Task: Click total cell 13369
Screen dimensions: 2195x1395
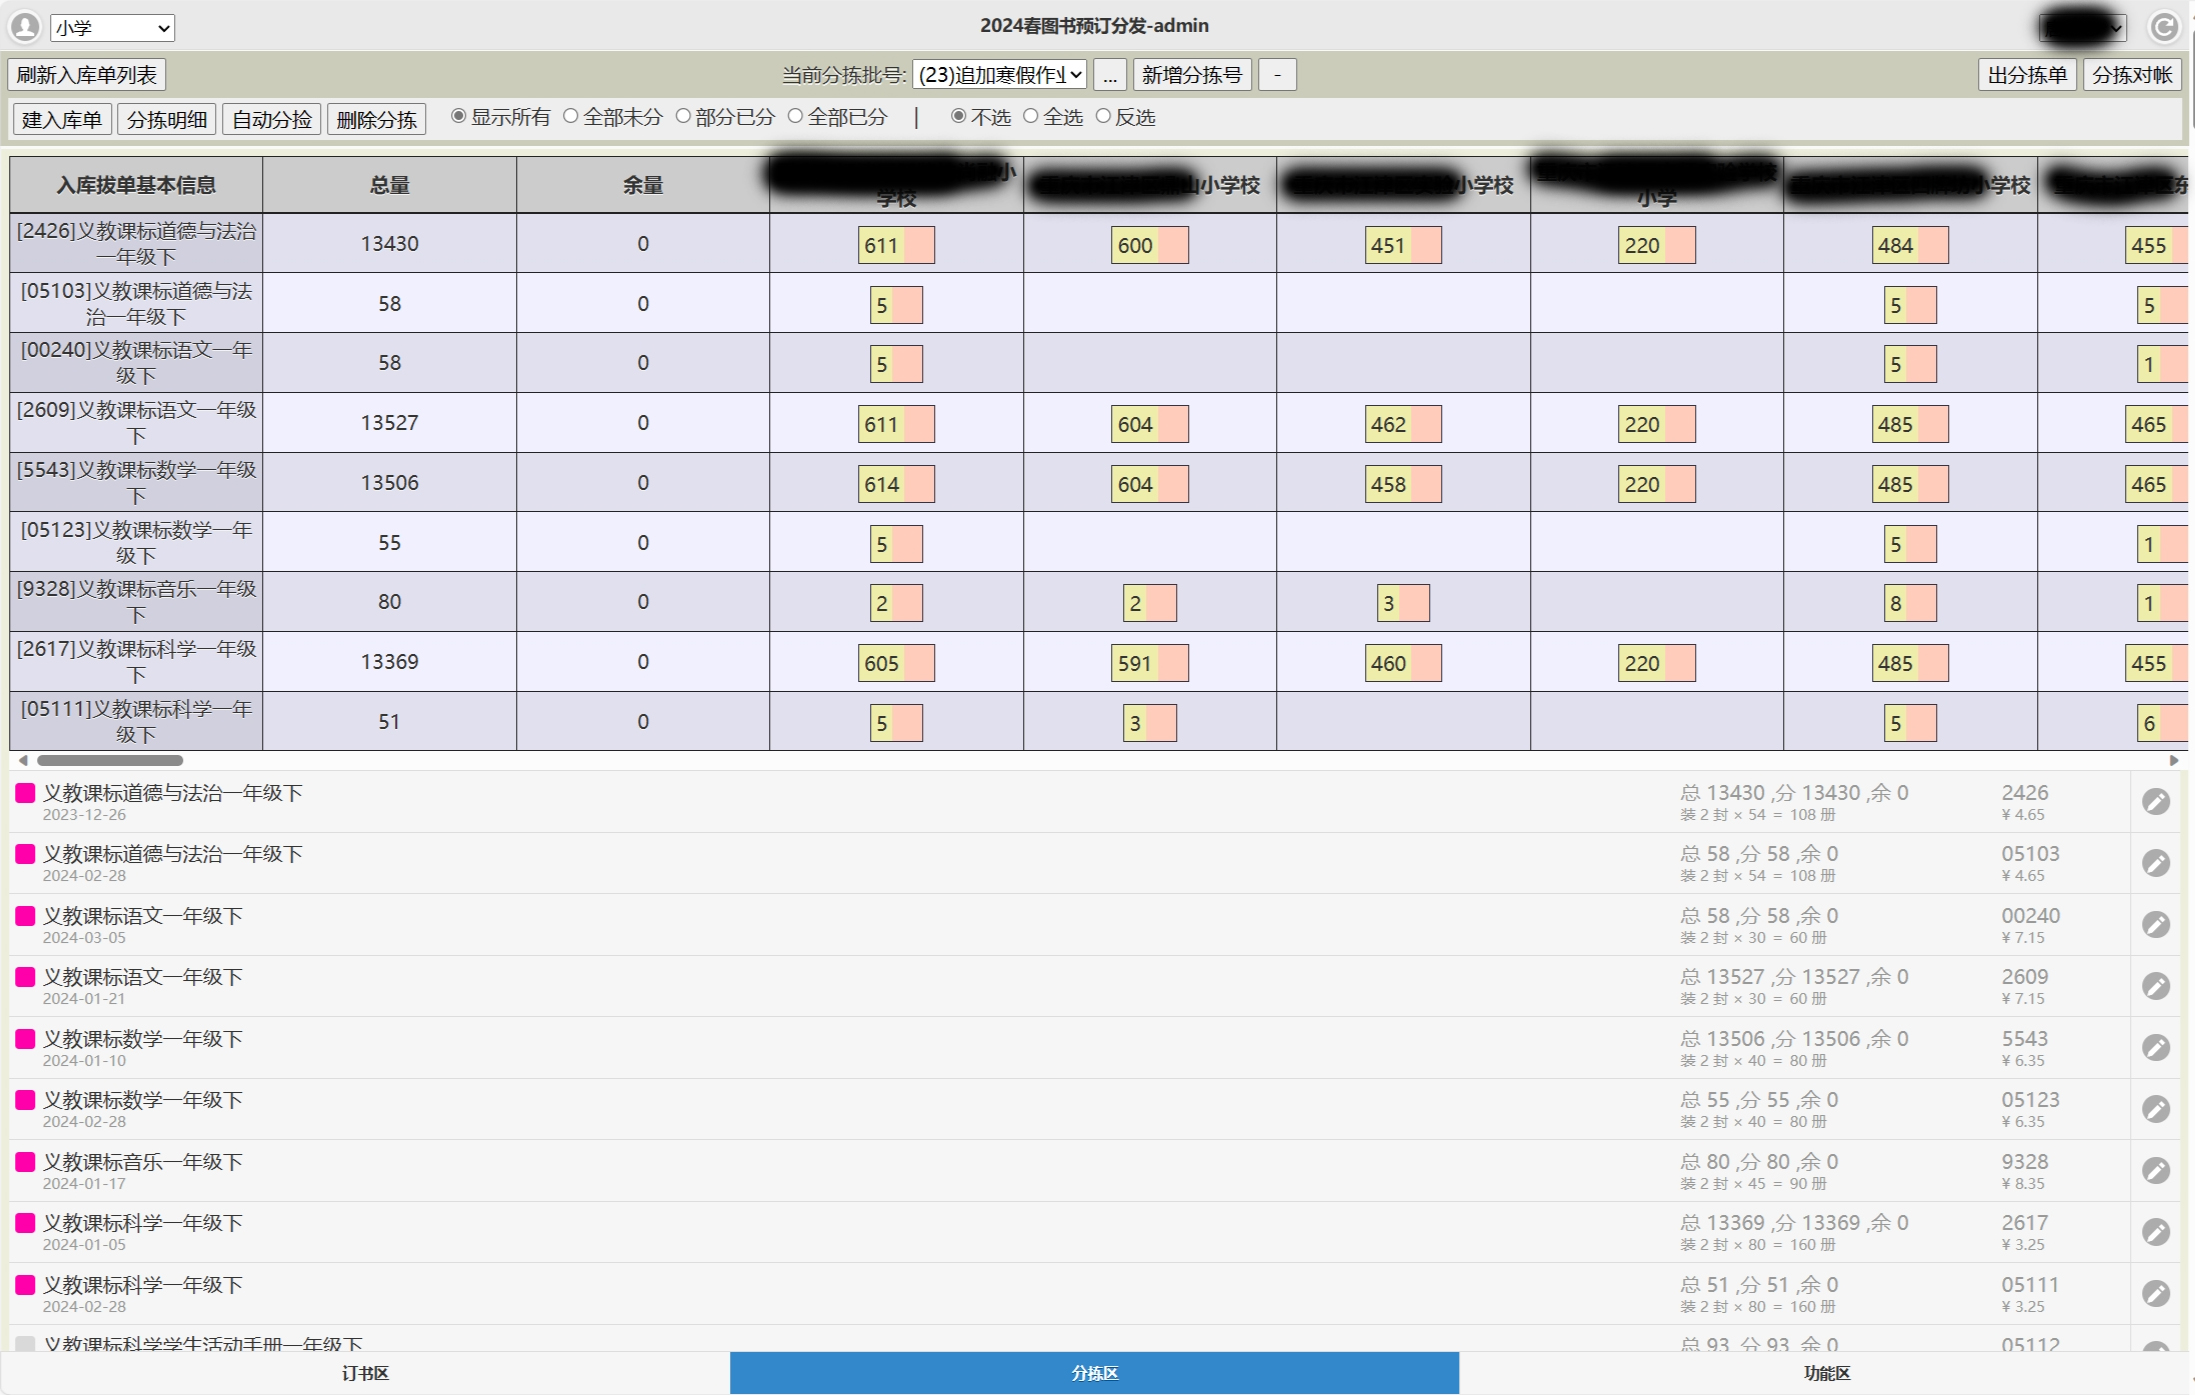Action: (x=390, y=662)
